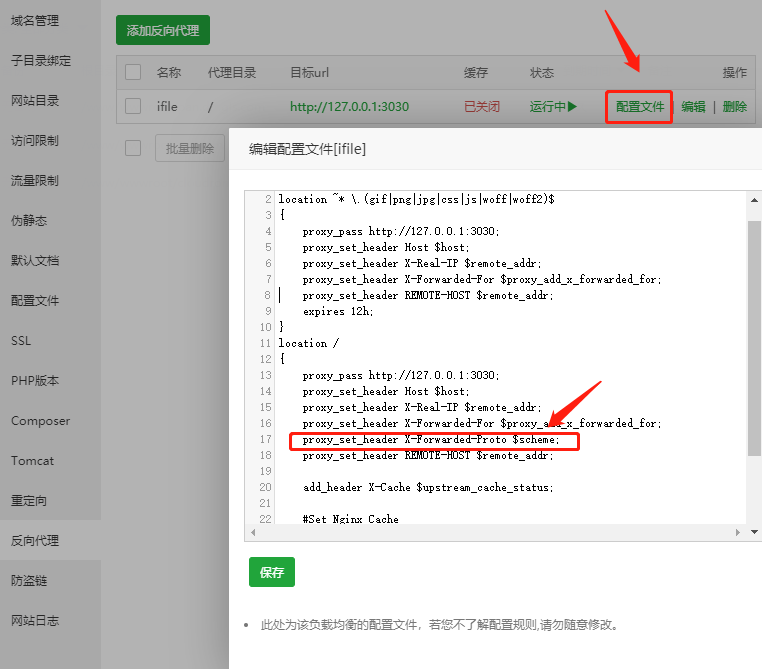This screenshot has height=669, width=762.
Task: Go to 网站日志 sidebar tab
Action: click(35, 620)
